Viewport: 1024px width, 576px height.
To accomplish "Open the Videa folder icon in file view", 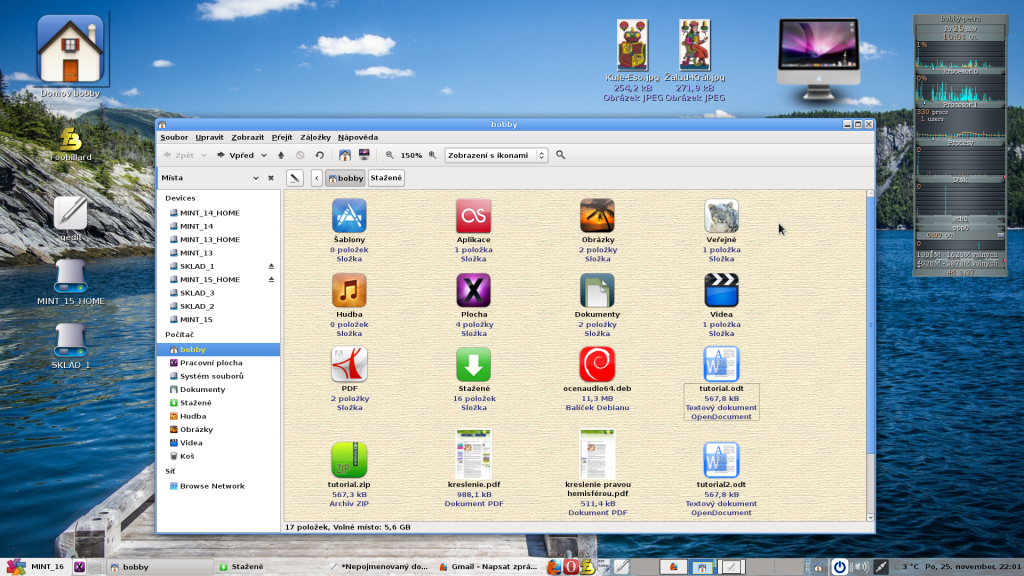I will (x=721, y=291).
